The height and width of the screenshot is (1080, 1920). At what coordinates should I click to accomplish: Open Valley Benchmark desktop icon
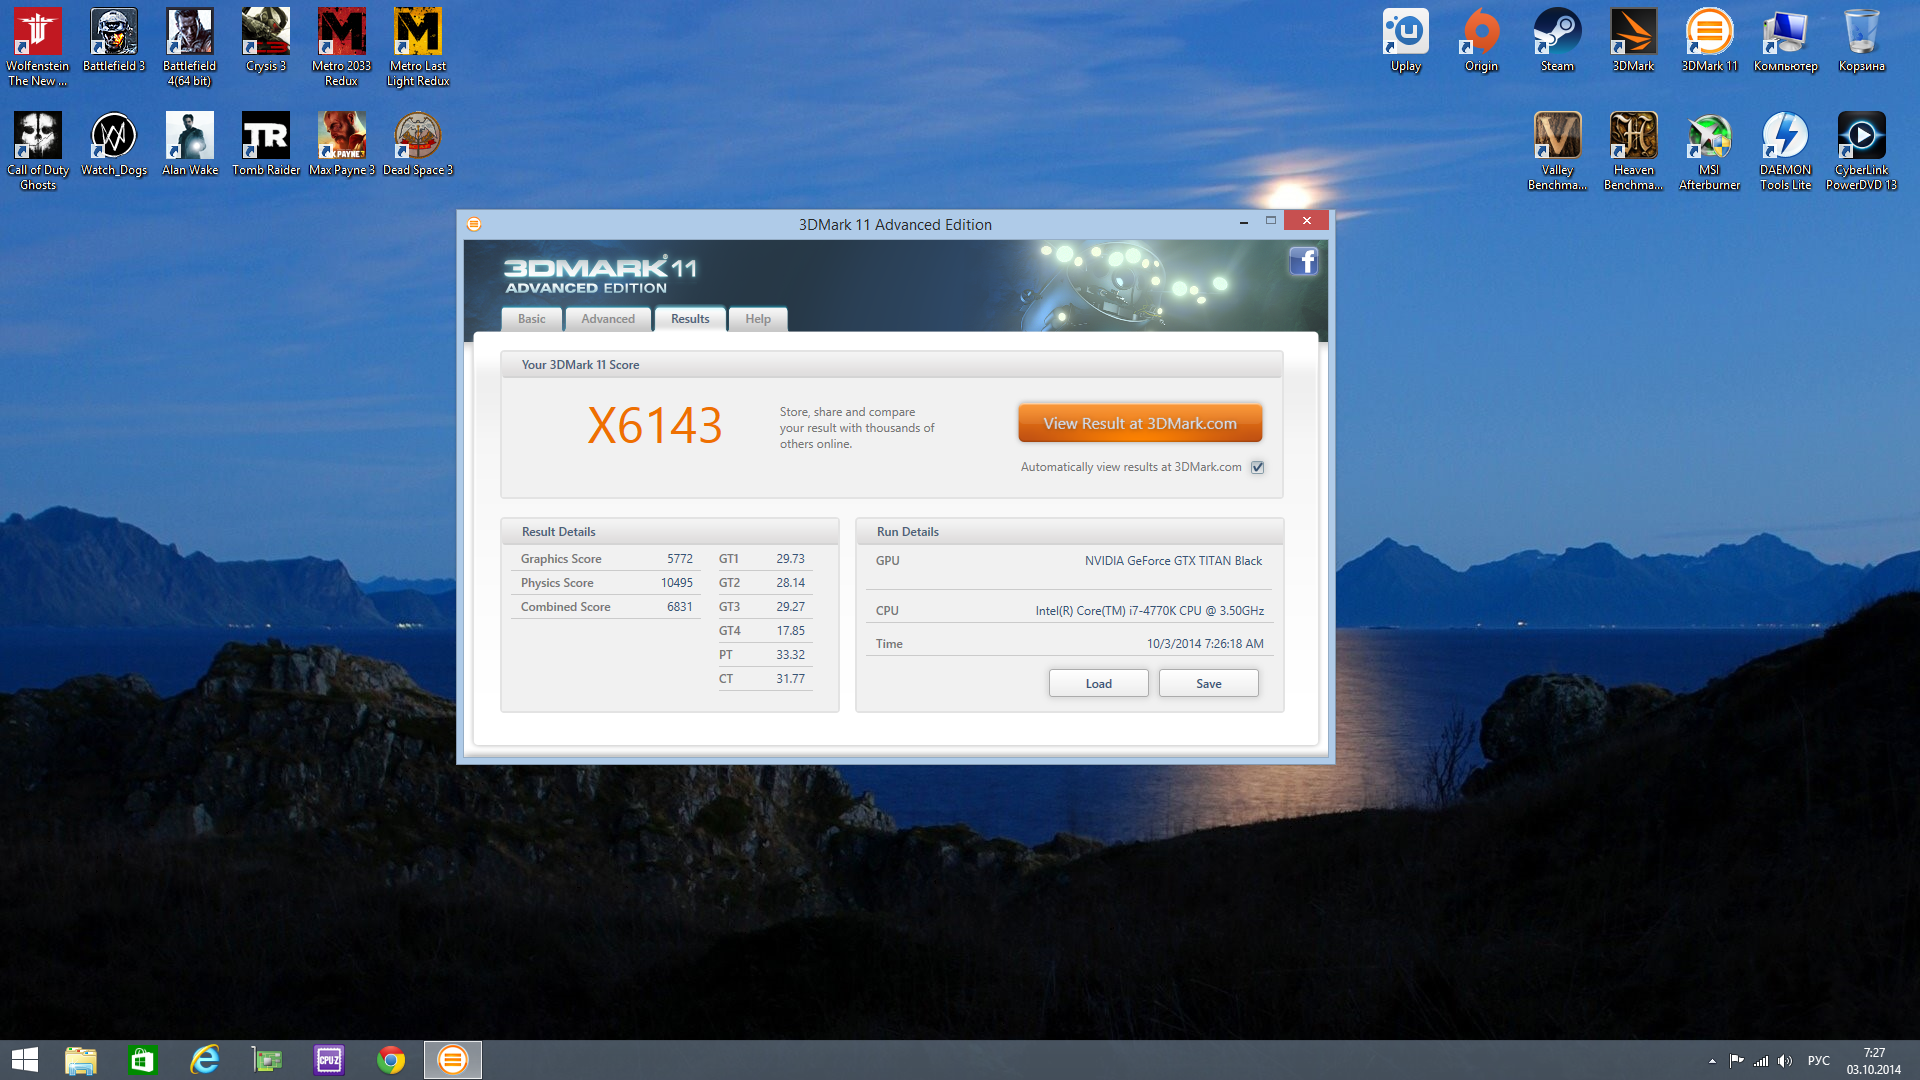(x=1557, y=138)
